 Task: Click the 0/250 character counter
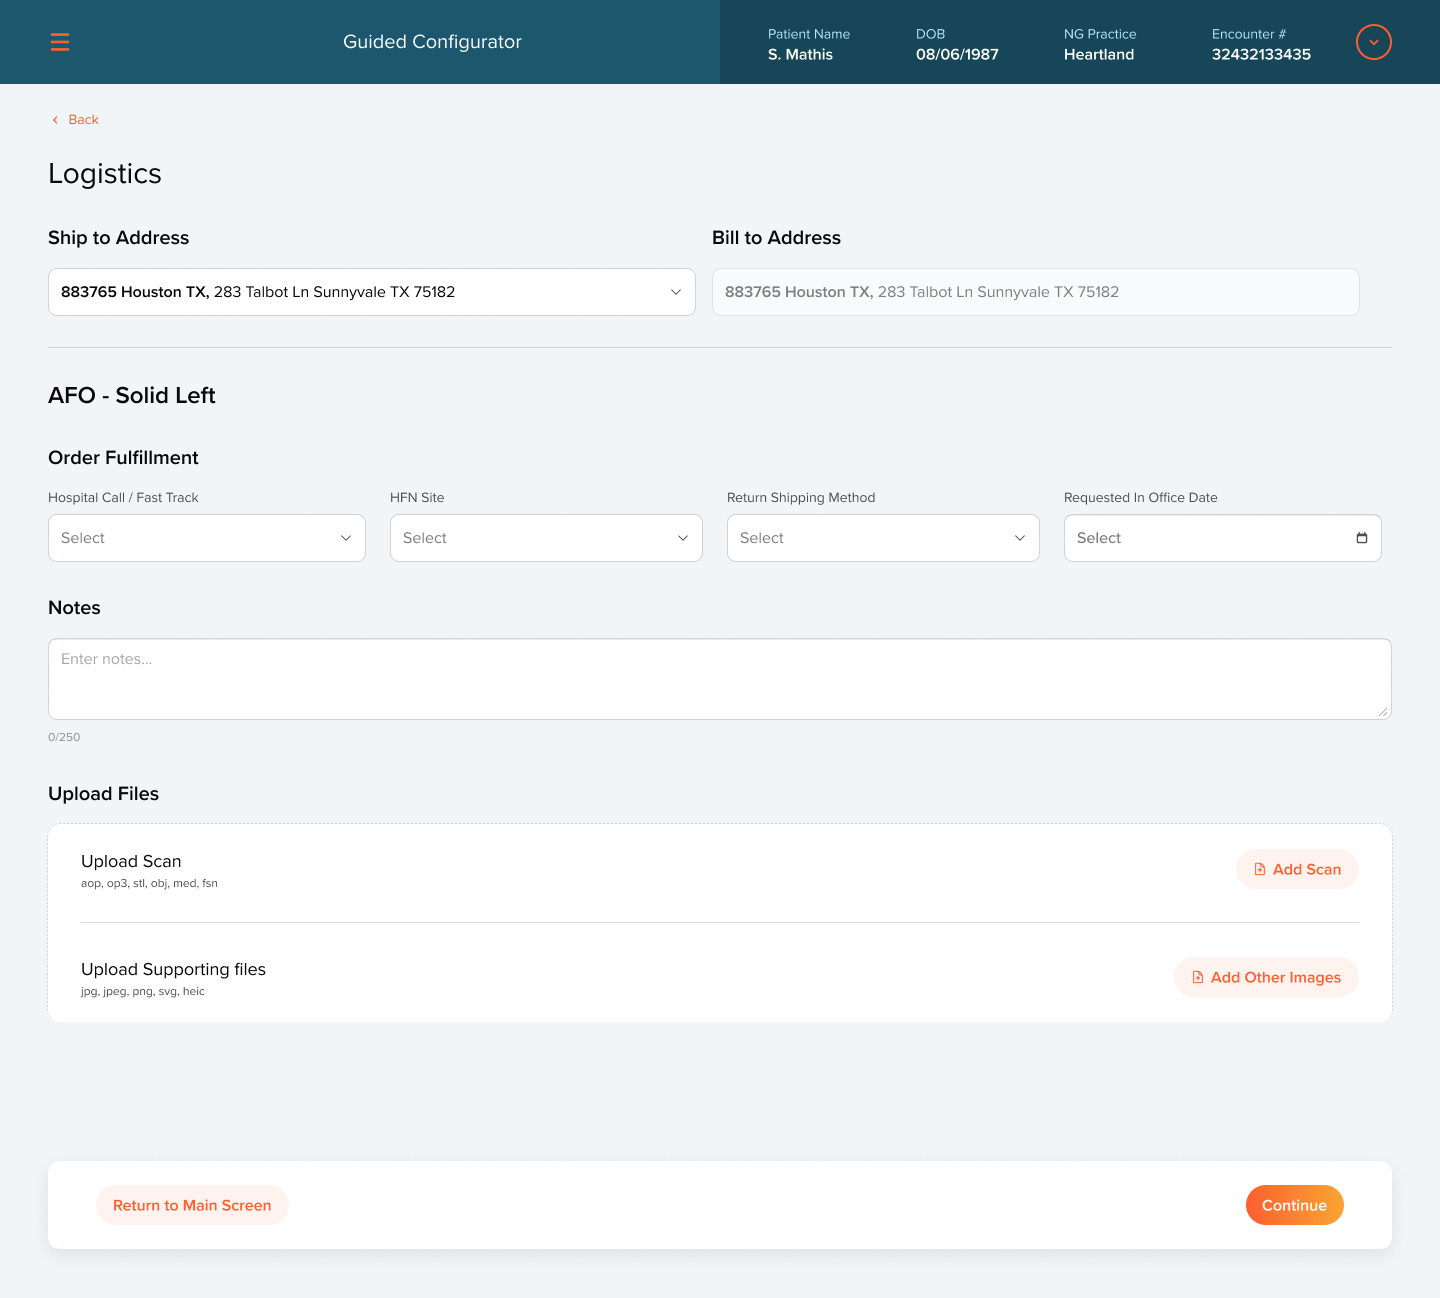(x=64, y=737)
